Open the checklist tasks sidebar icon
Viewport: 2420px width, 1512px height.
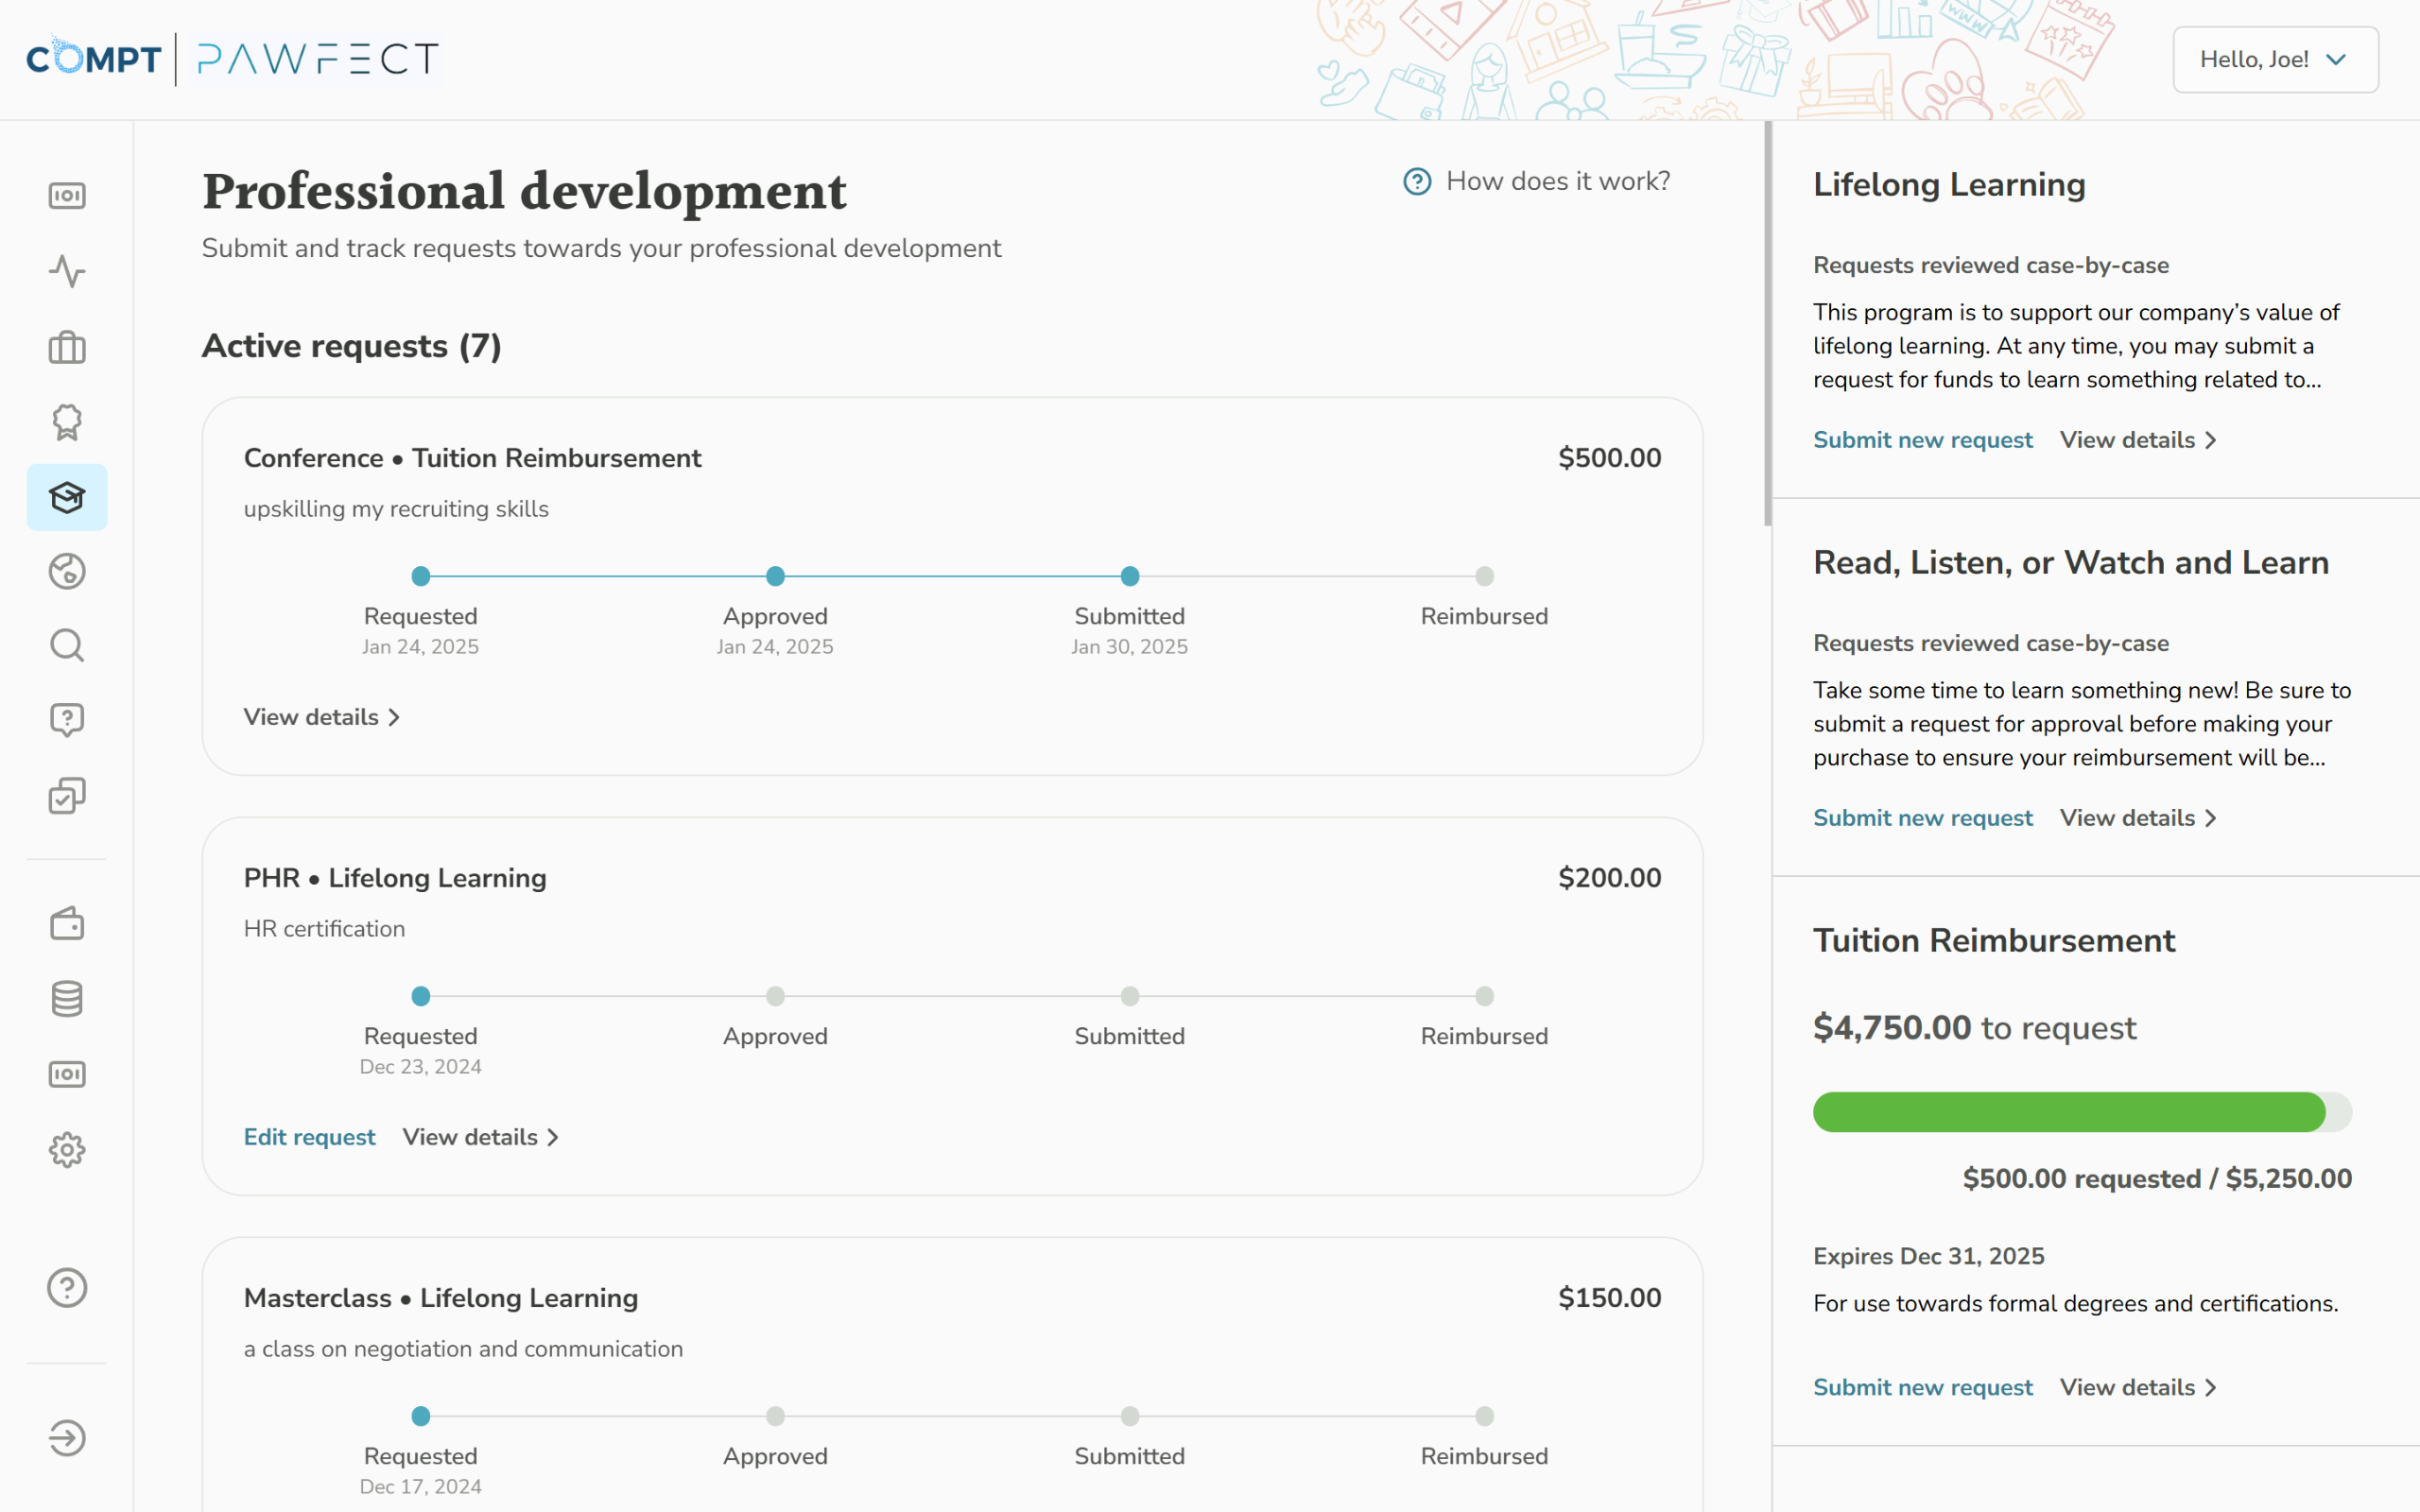pos(67,796)
